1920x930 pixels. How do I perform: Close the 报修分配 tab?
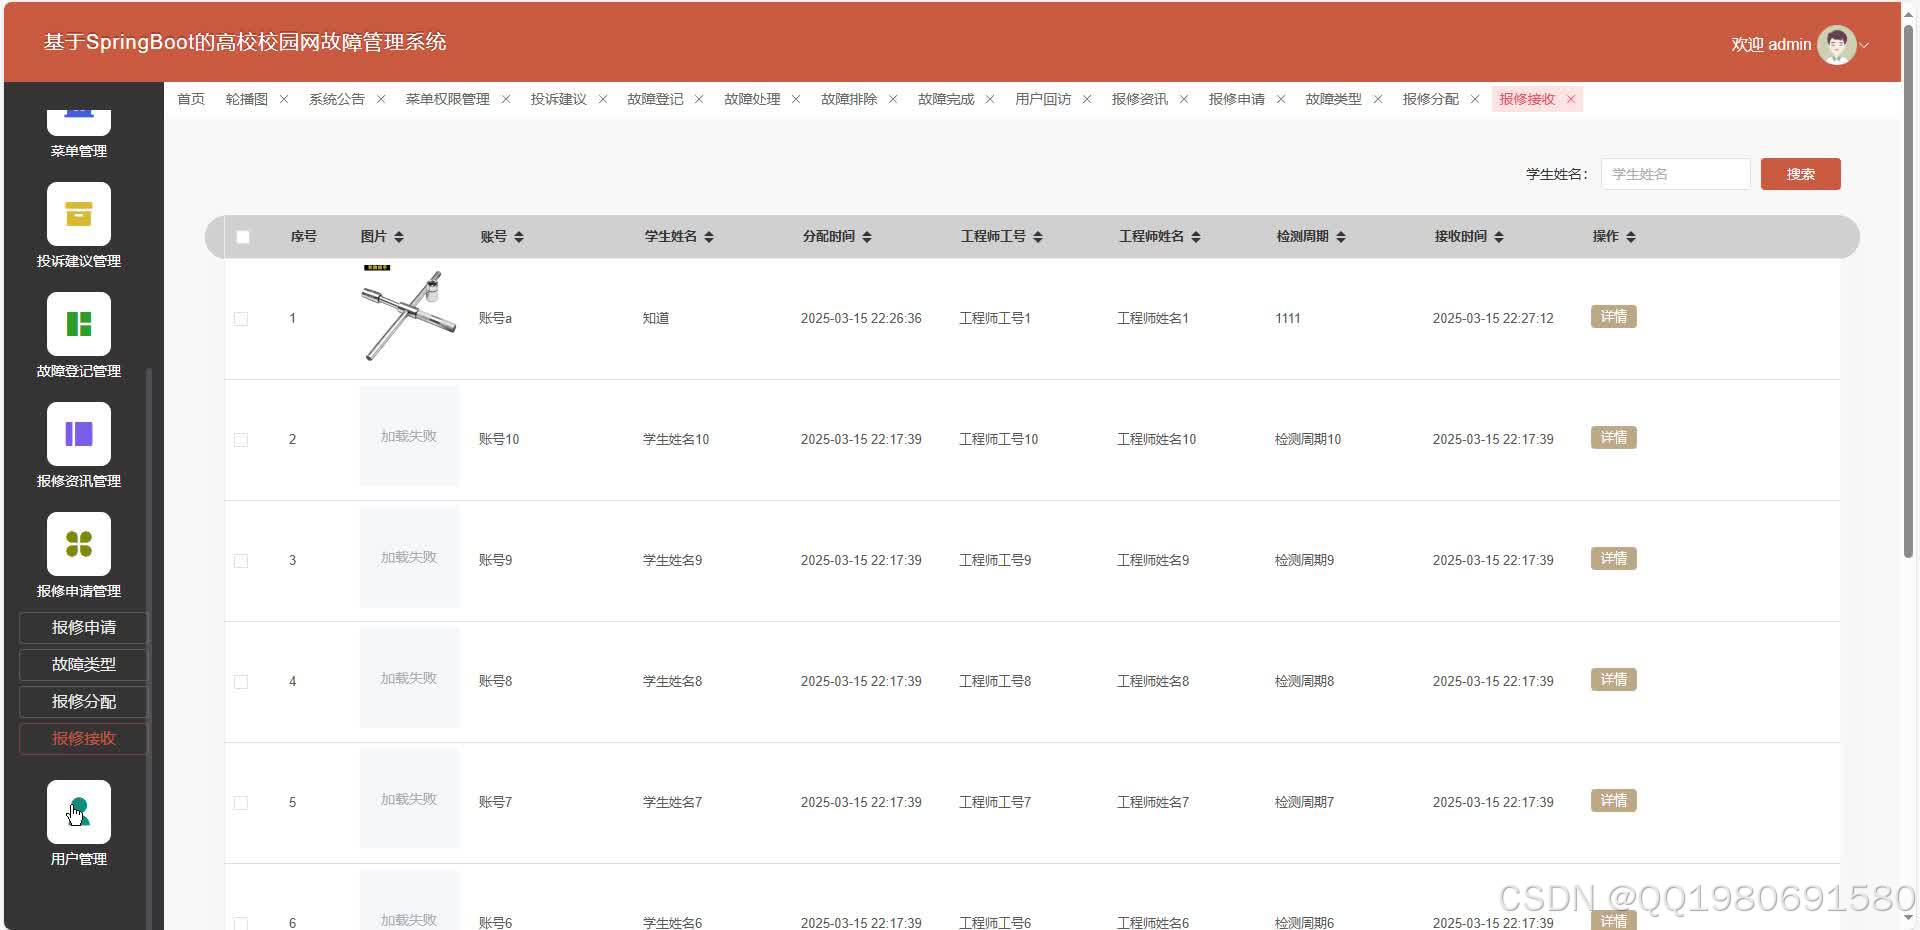click(1475, 99)
